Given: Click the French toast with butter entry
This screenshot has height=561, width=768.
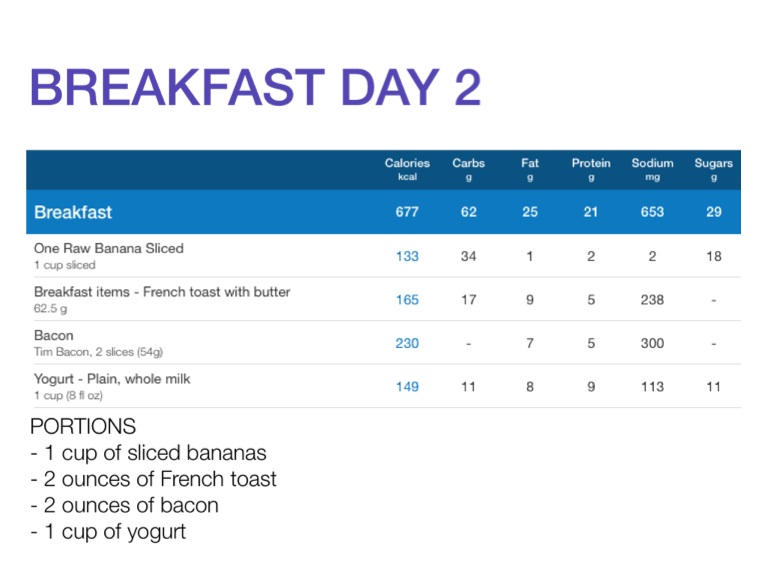Looking at the screenshot, I should click(x=162, y=292).
